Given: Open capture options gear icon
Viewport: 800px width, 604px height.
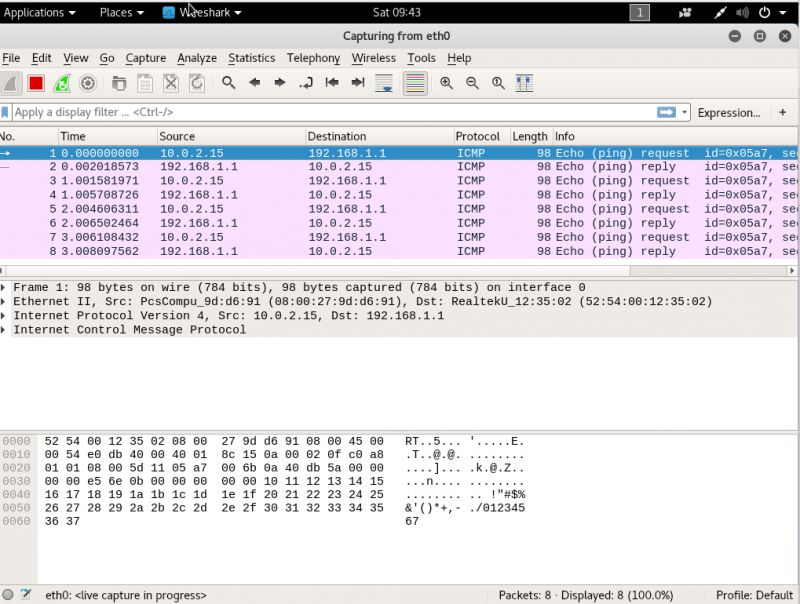Looking at the screenshot, I should pyautogui.click(x=88, y=83).
